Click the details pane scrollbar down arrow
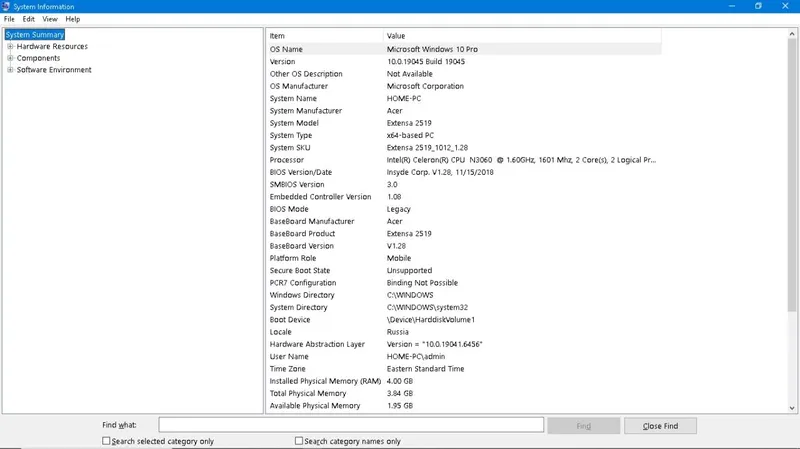Viewport: 800px width, 449px height. [x=792, y=408]
